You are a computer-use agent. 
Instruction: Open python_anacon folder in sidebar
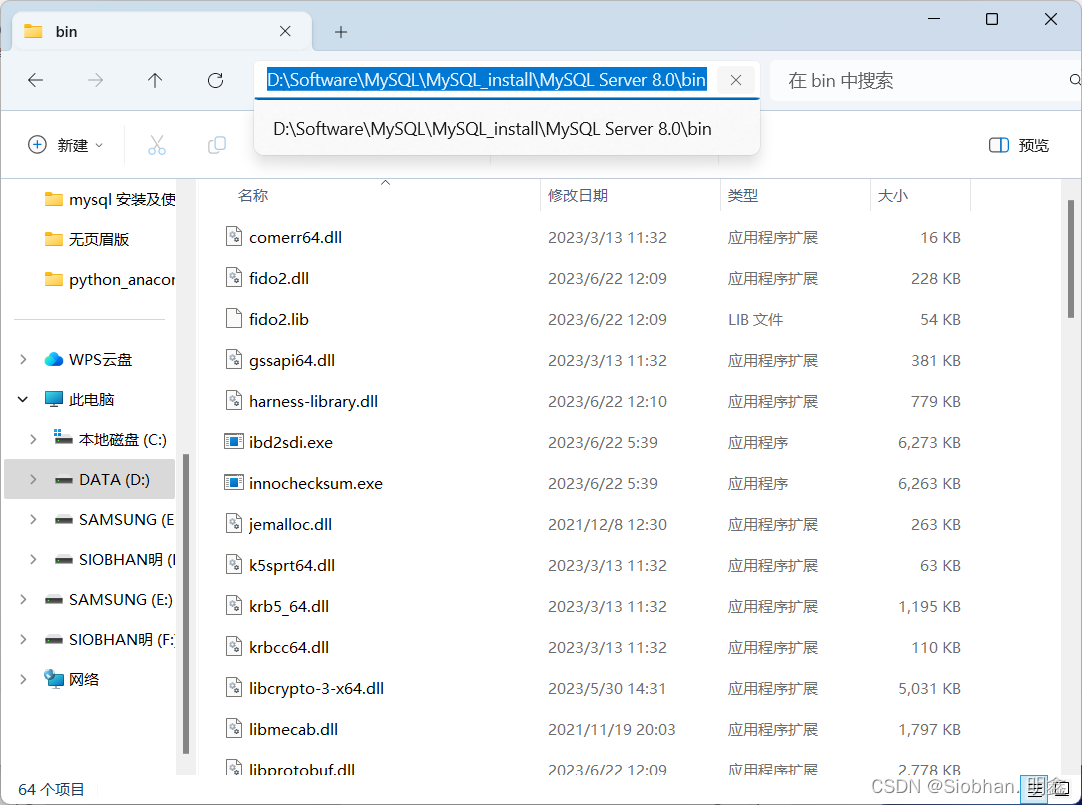(109, 279)
